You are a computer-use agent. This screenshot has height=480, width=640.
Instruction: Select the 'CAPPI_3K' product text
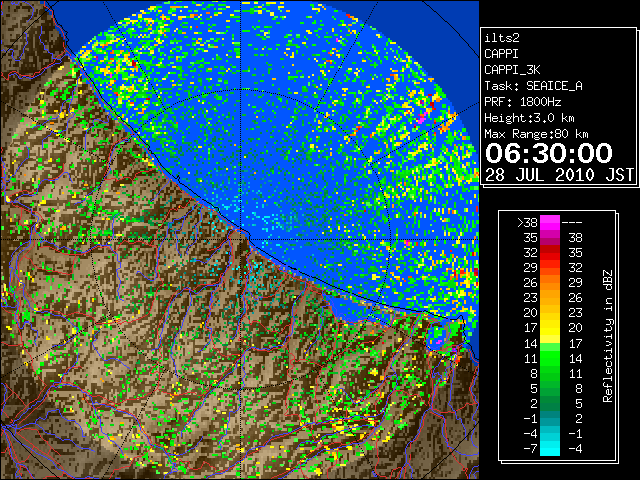pos(512,70)
